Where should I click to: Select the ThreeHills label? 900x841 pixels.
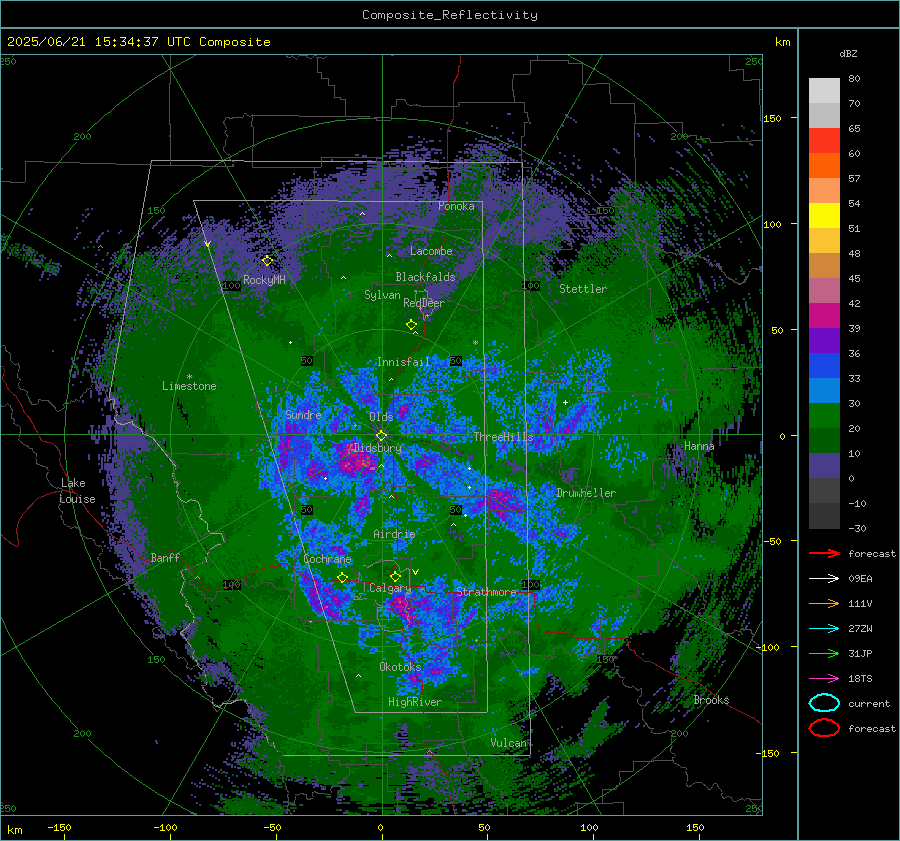[503, 437]
